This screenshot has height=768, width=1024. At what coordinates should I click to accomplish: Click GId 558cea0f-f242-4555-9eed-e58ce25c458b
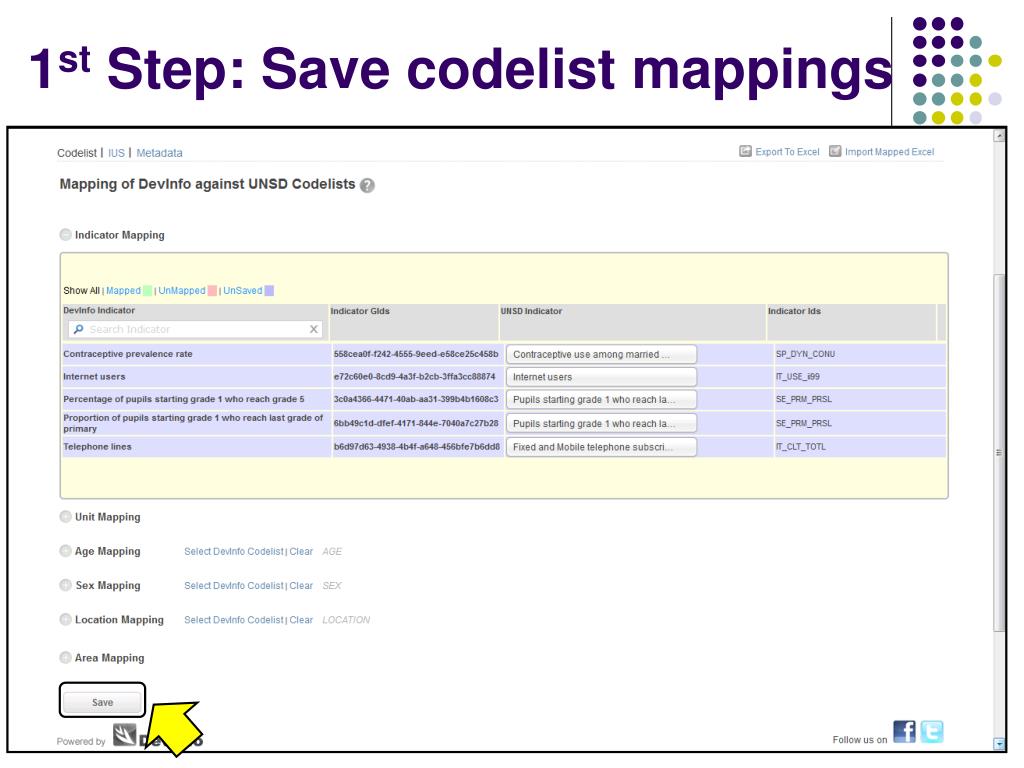click(416, 354)
